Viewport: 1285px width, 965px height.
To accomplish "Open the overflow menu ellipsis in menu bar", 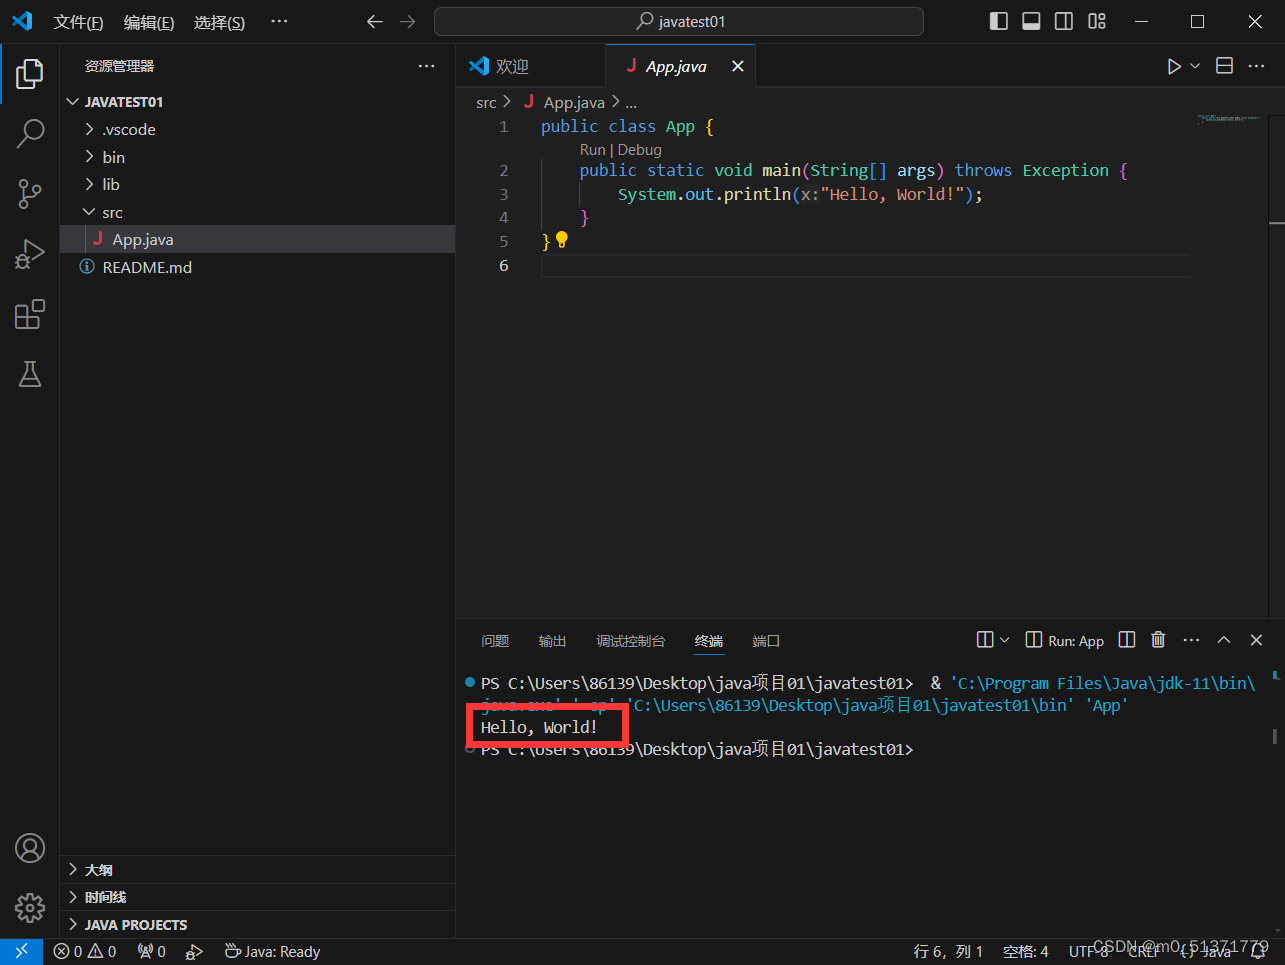I will 279,21.
